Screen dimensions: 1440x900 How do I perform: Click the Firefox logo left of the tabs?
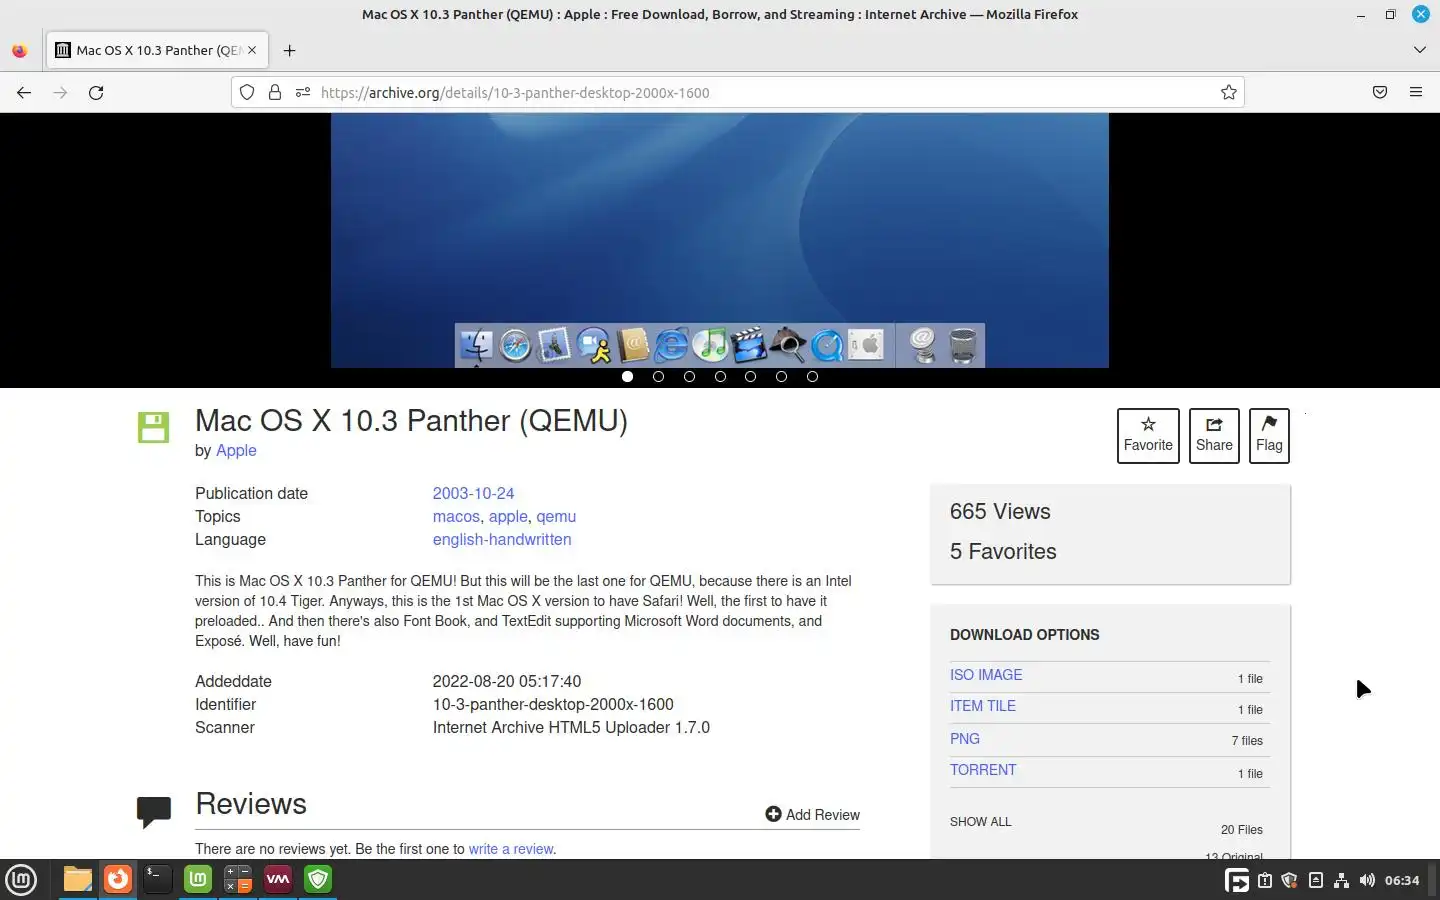tap(20, 50)
